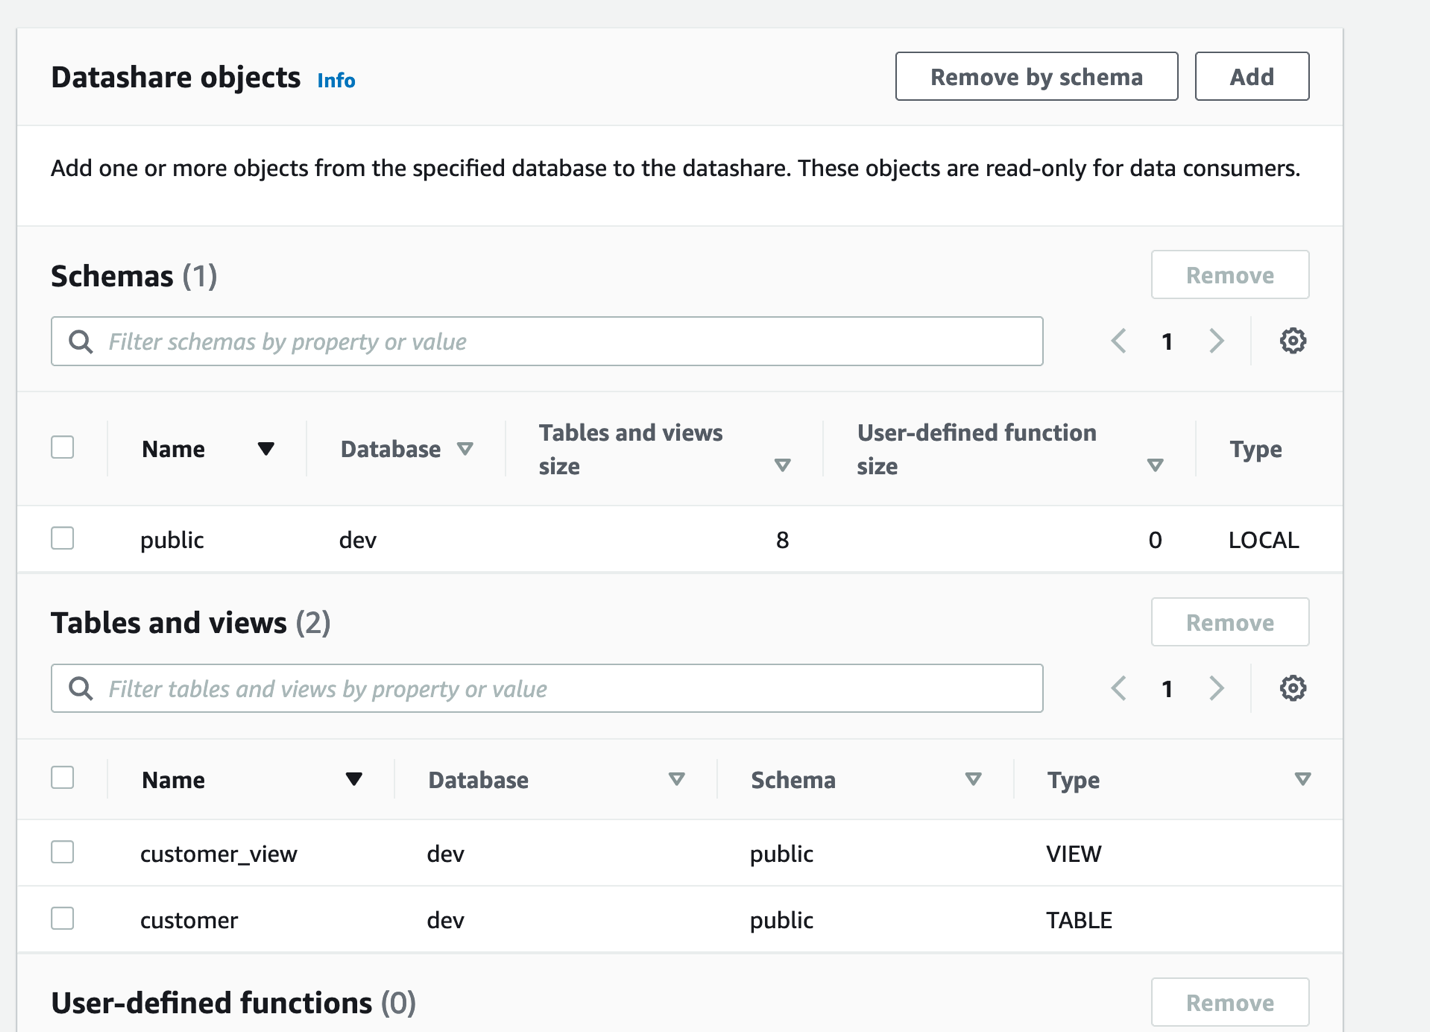Open the Type column filter dropdown
The height and width of the screenshot is (1032, 1430).
[x=1303, y=778]
